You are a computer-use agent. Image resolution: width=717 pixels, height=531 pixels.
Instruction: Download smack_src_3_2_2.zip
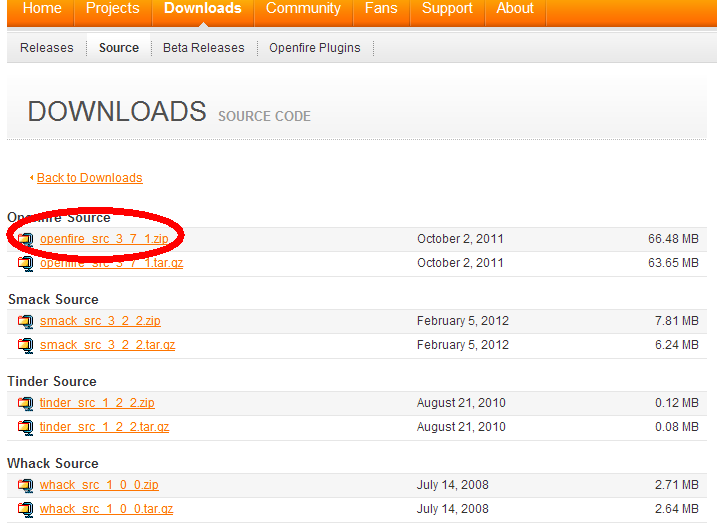pyautogui.click(x=100, y=321)
